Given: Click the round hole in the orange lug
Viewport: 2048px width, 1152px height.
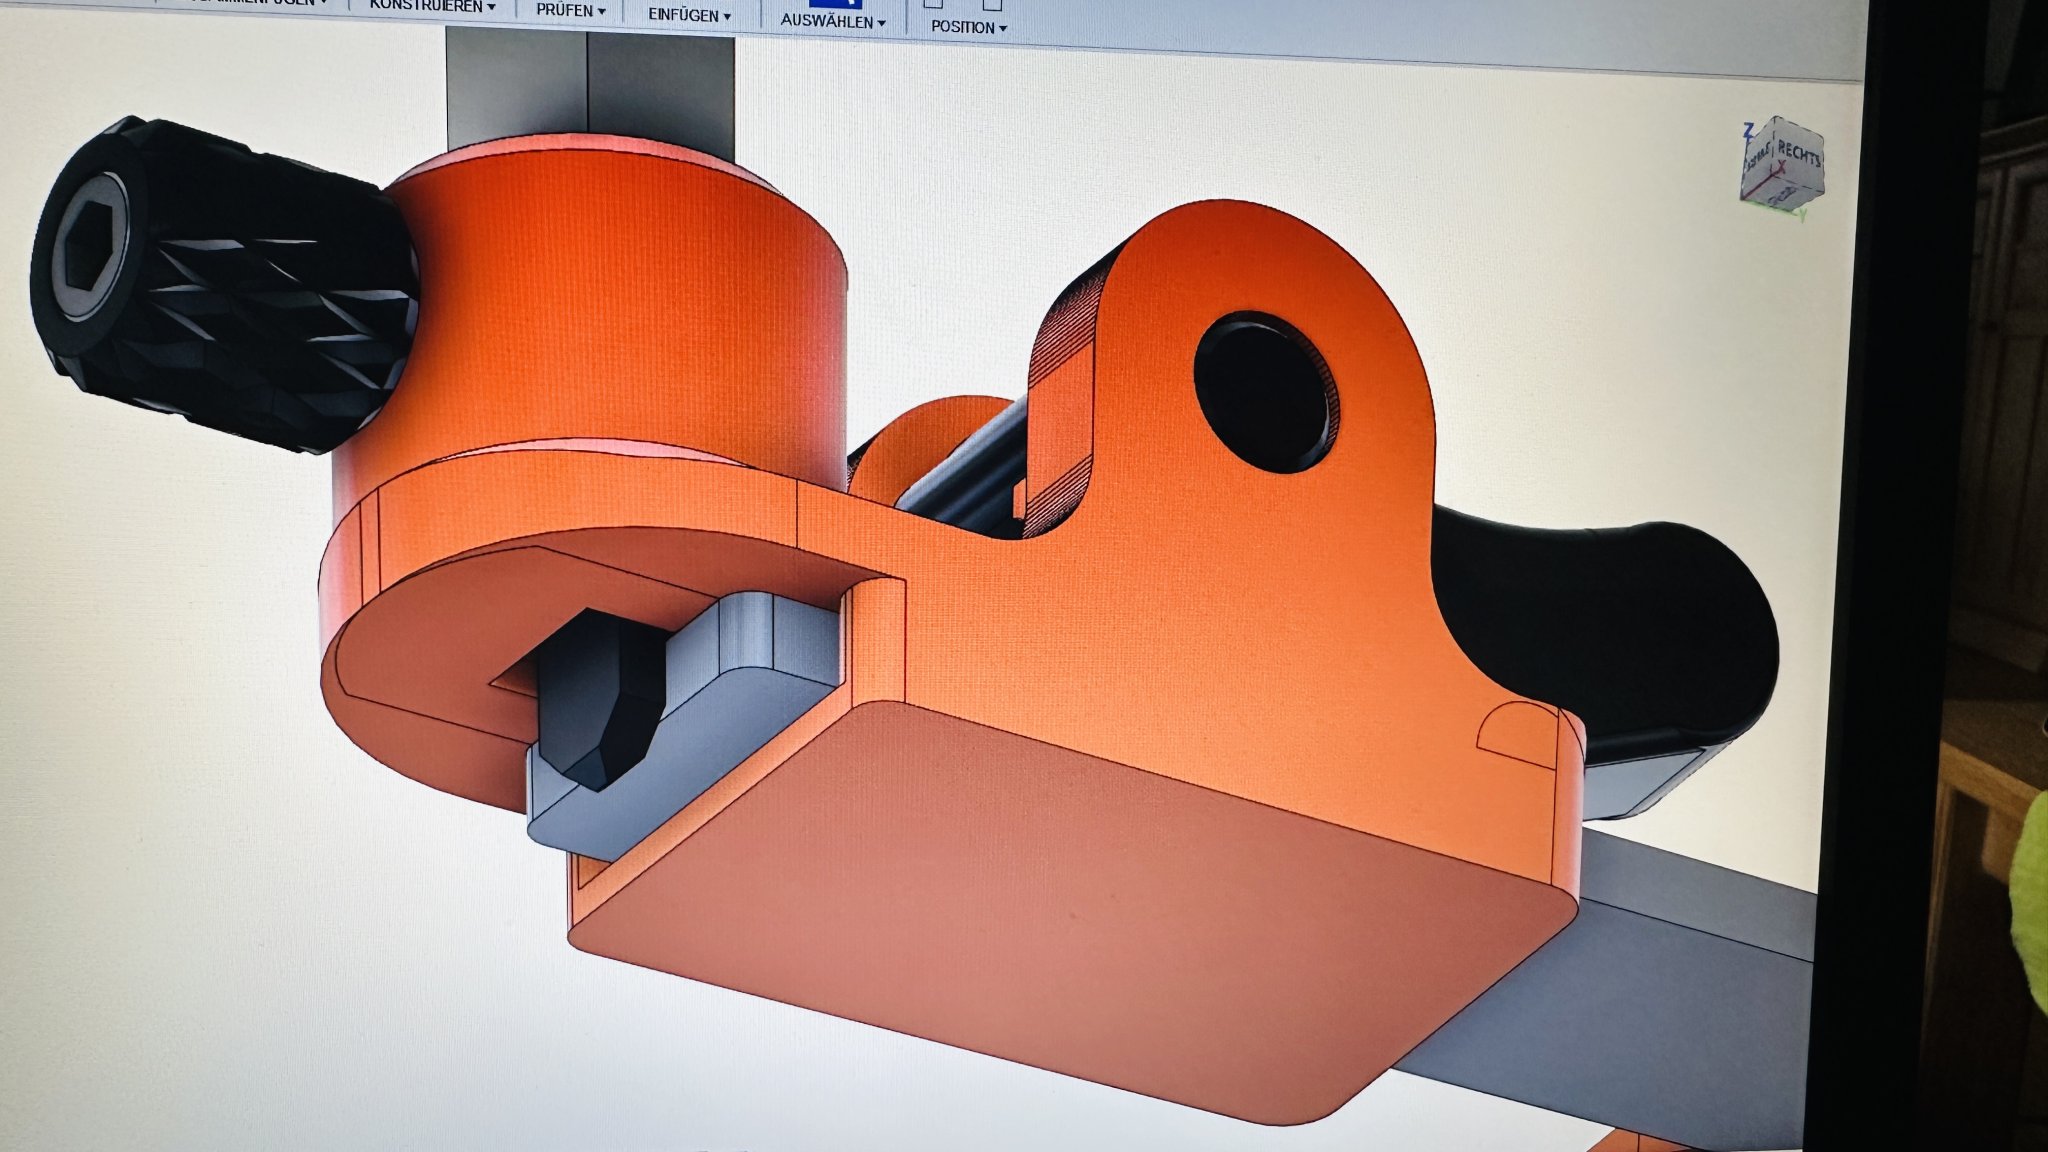Looking at the screenshot, I should tap(1265, 392).
